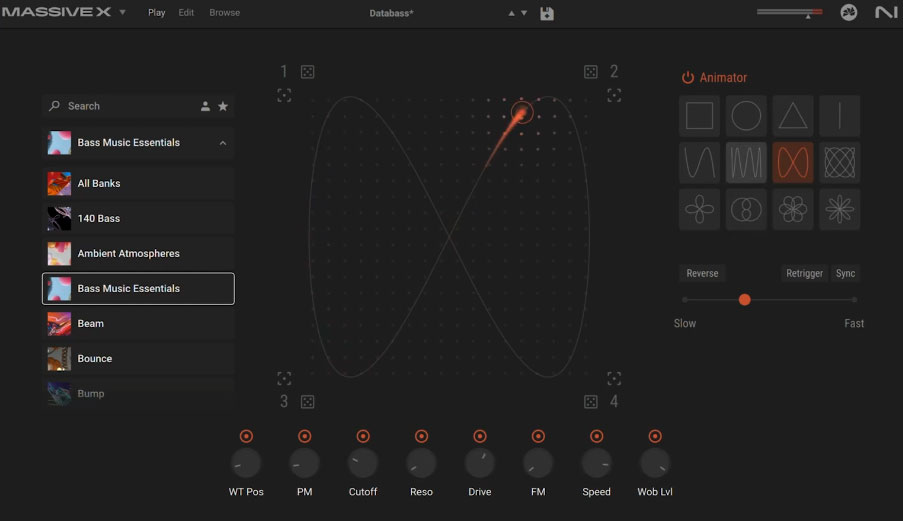Filter presets by favorites star

click(x=223, y=106)
